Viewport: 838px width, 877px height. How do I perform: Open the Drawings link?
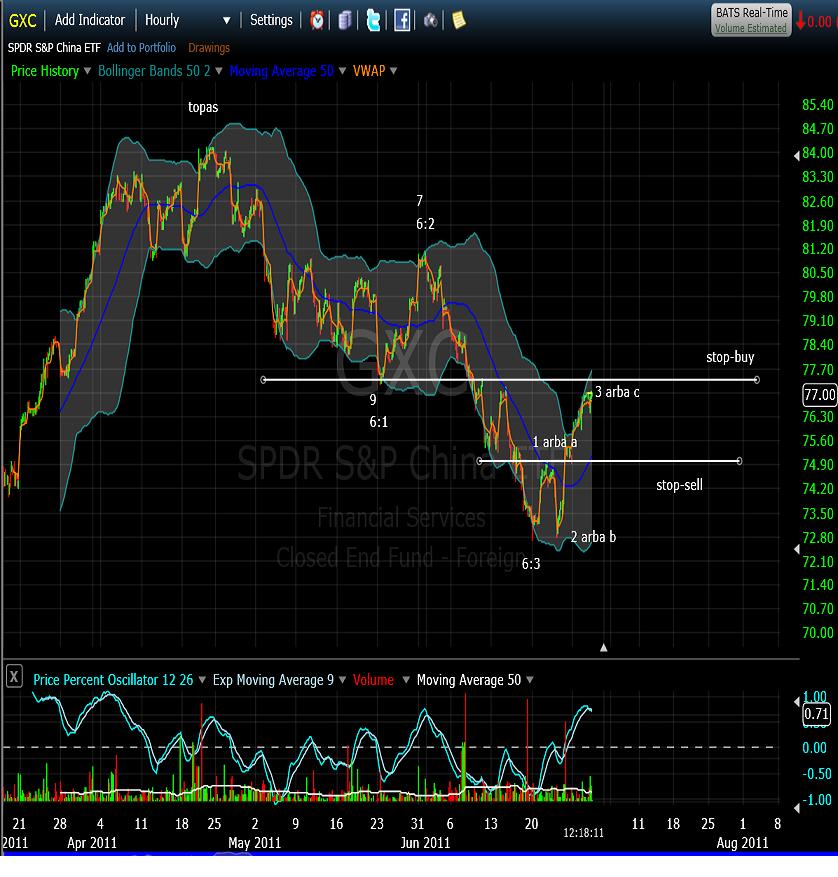(209, 48)
